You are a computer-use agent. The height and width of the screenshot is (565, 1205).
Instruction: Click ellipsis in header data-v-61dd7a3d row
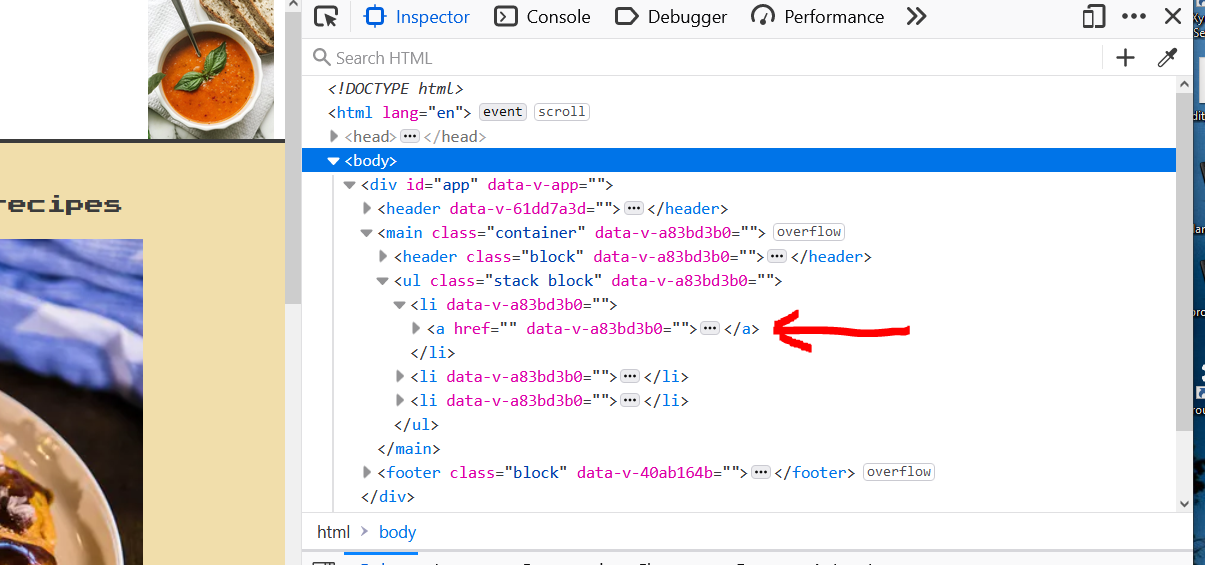coord(633,208)
